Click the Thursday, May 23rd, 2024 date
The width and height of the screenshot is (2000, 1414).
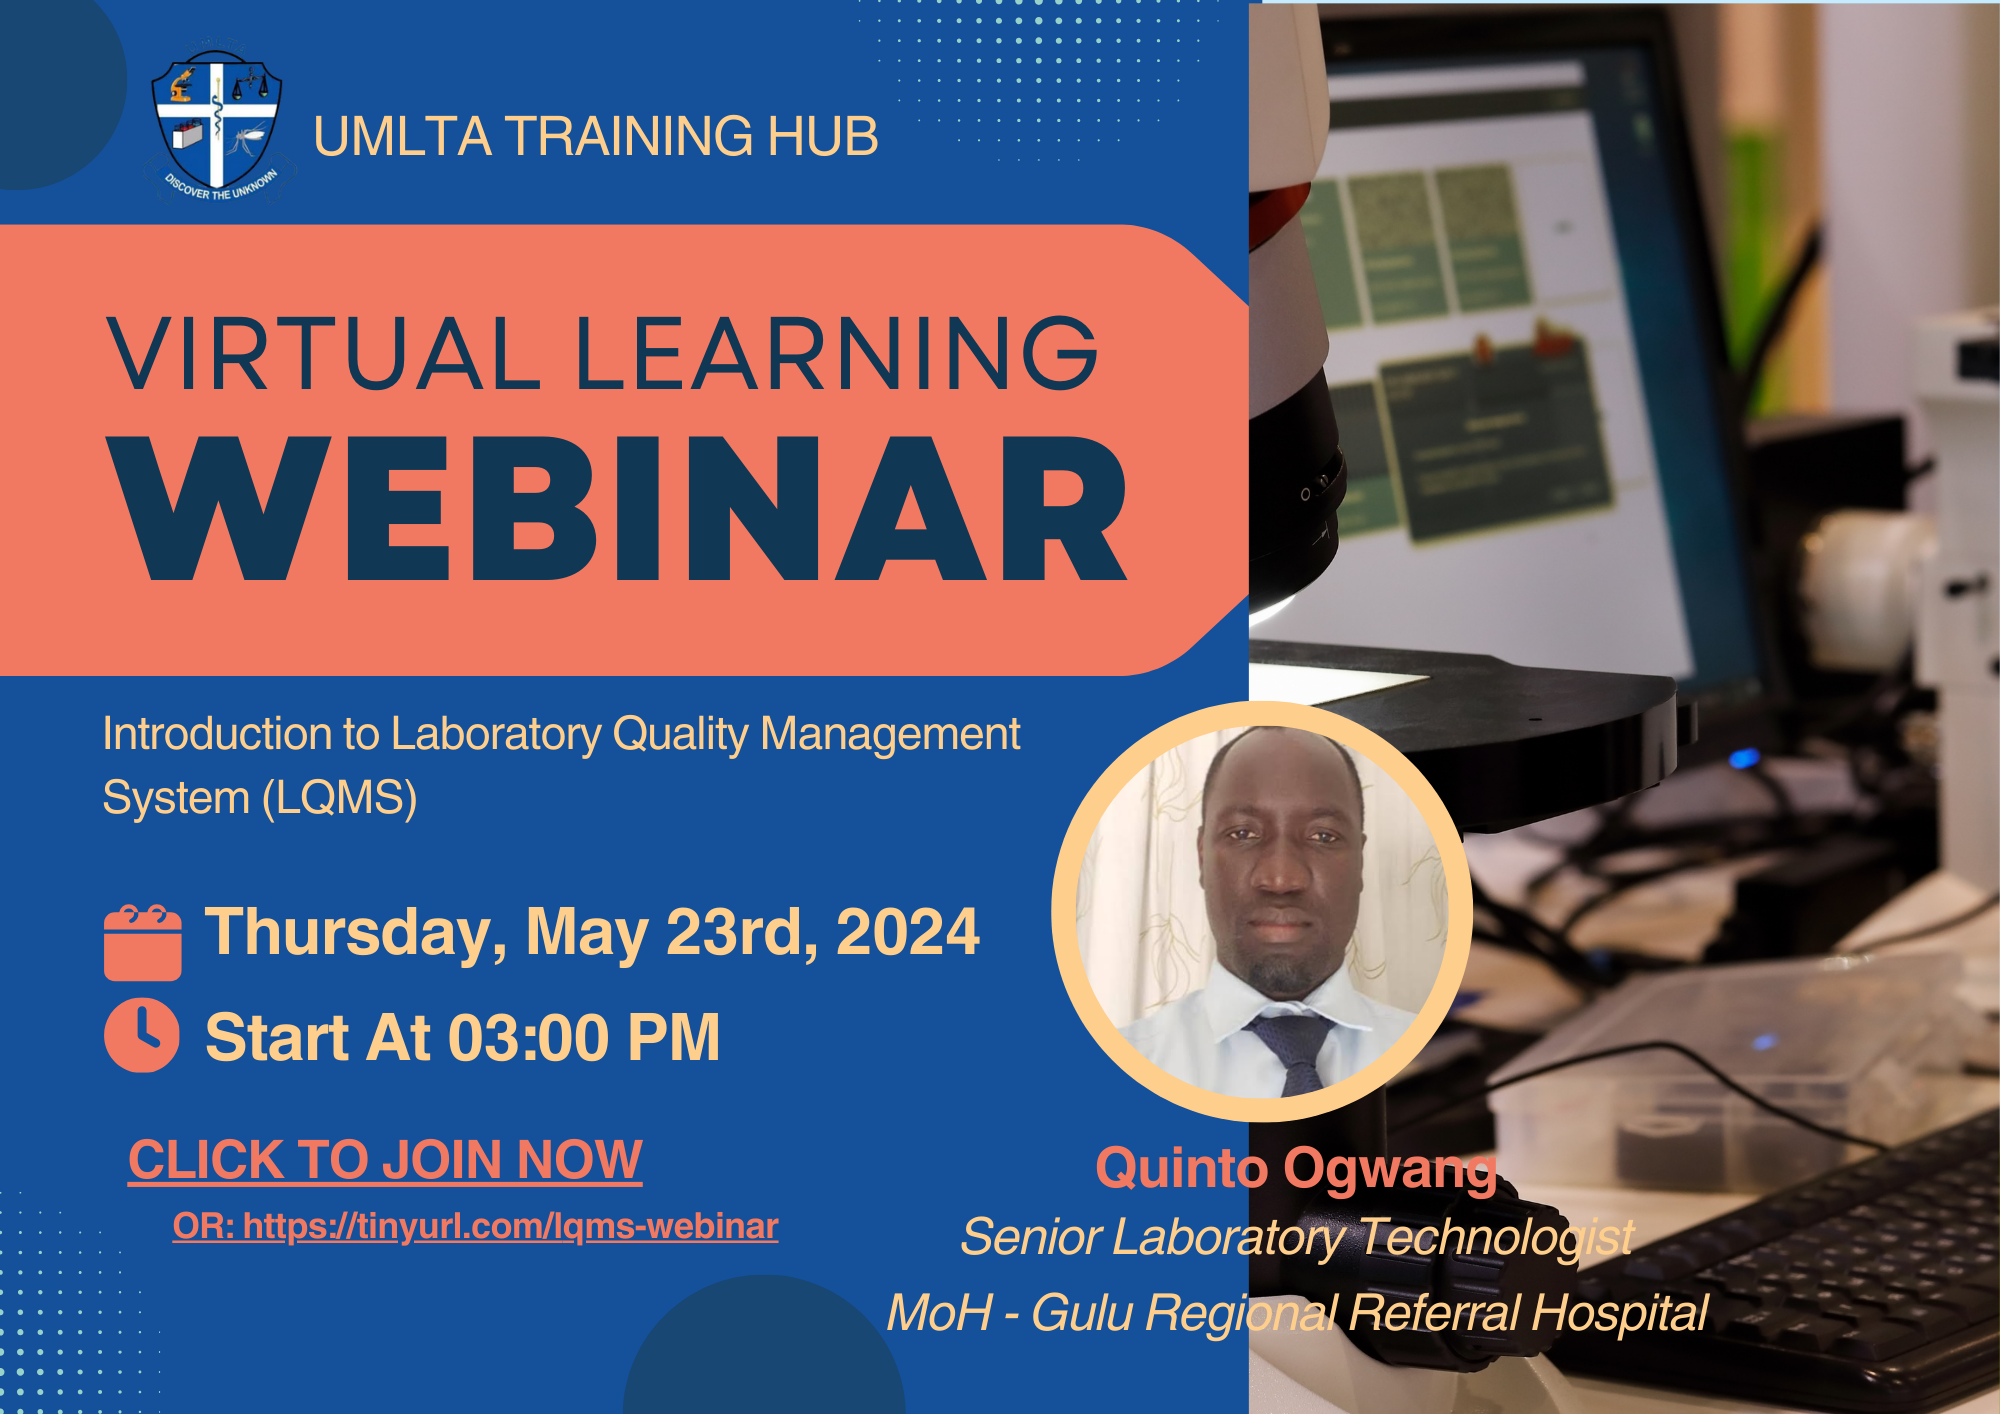(x=592, y=933)
